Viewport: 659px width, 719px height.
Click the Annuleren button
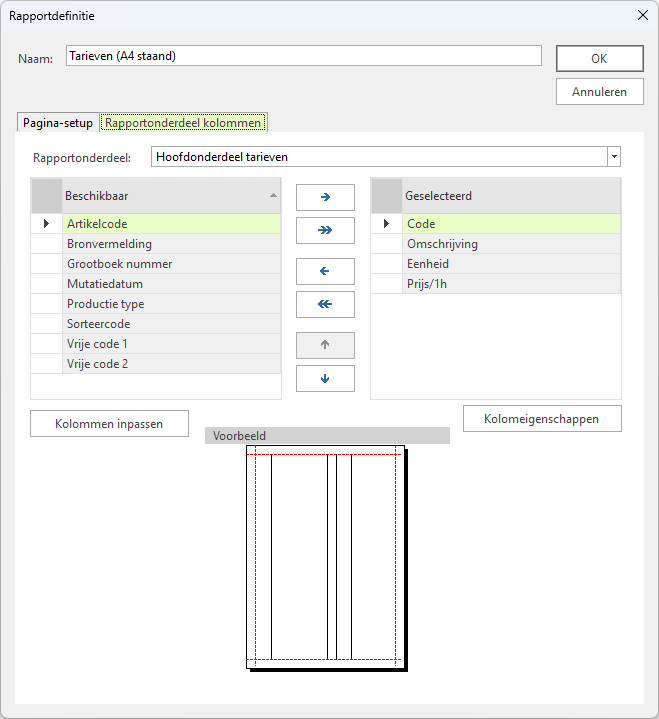point(599,91)
